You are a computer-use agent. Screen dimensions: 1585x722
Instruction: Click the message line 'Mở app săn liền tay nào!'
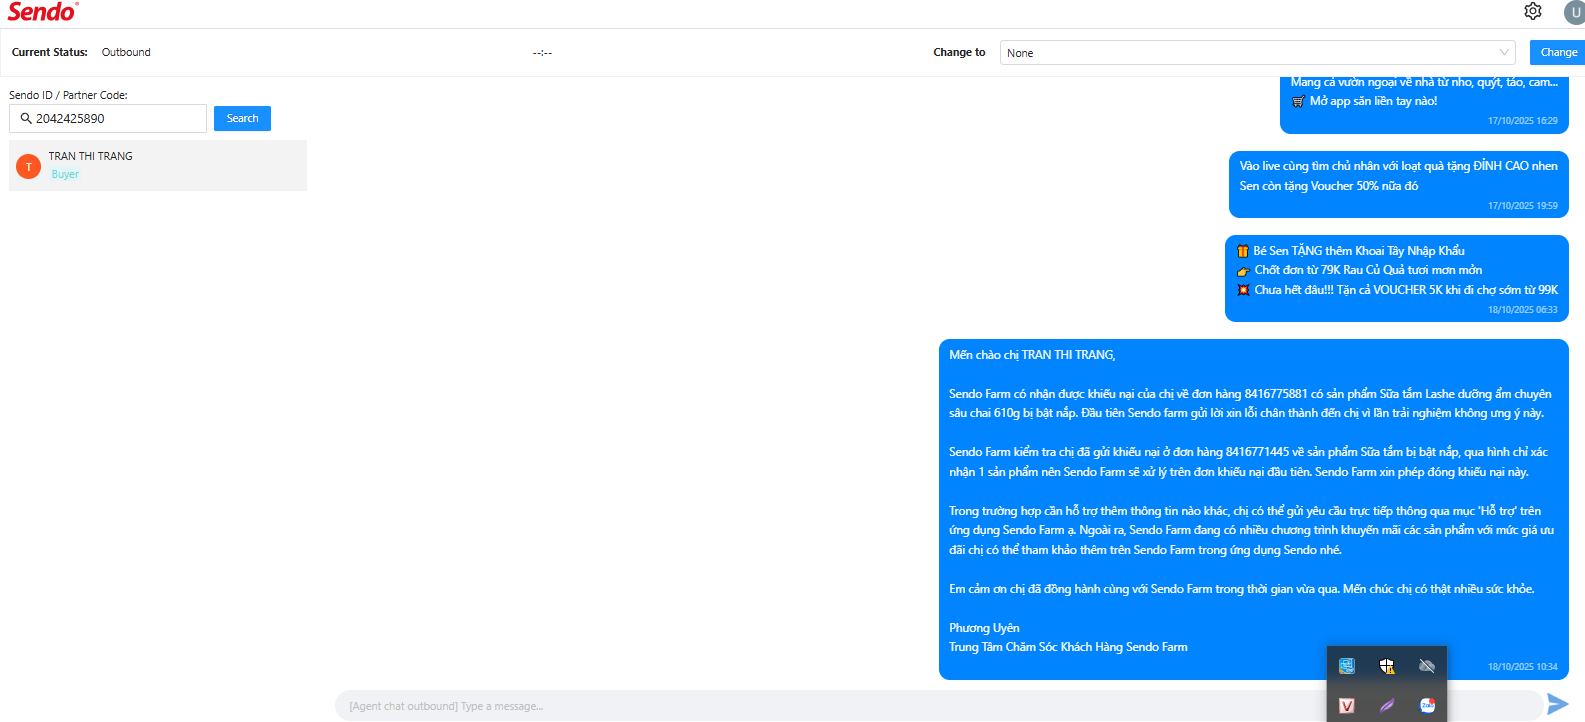(x=1364, y=101)
